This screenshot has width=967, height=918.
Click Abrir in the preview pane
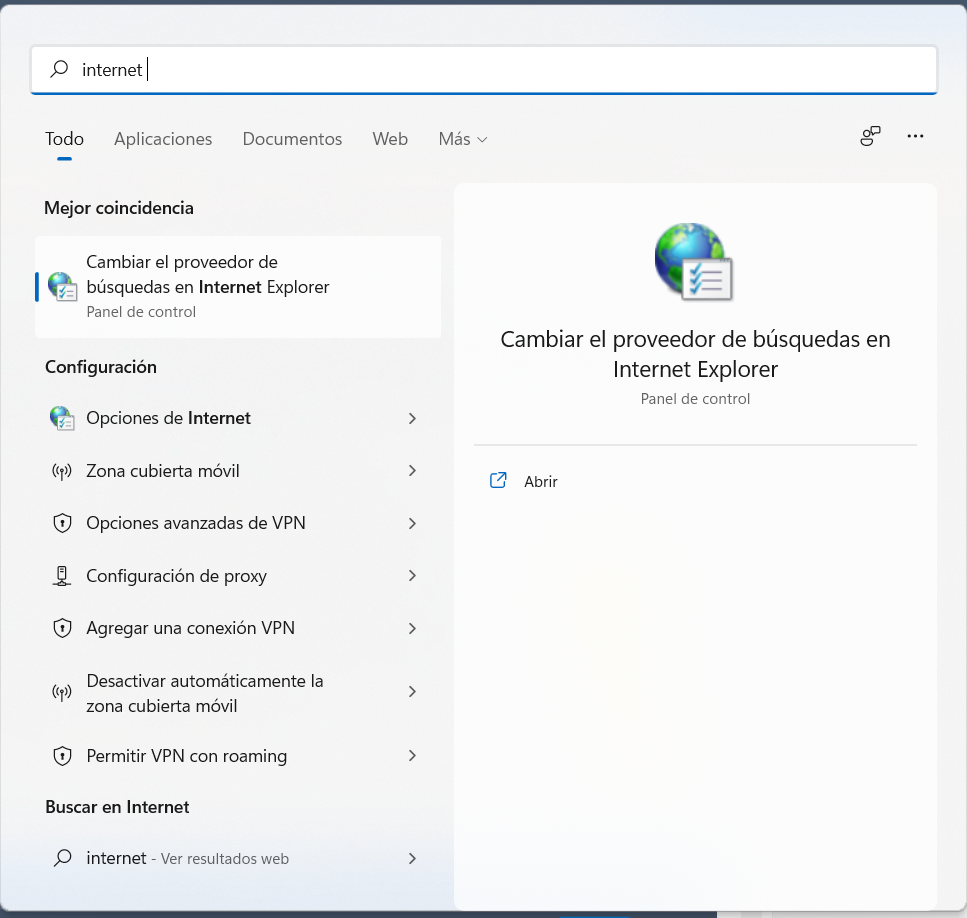540,482
